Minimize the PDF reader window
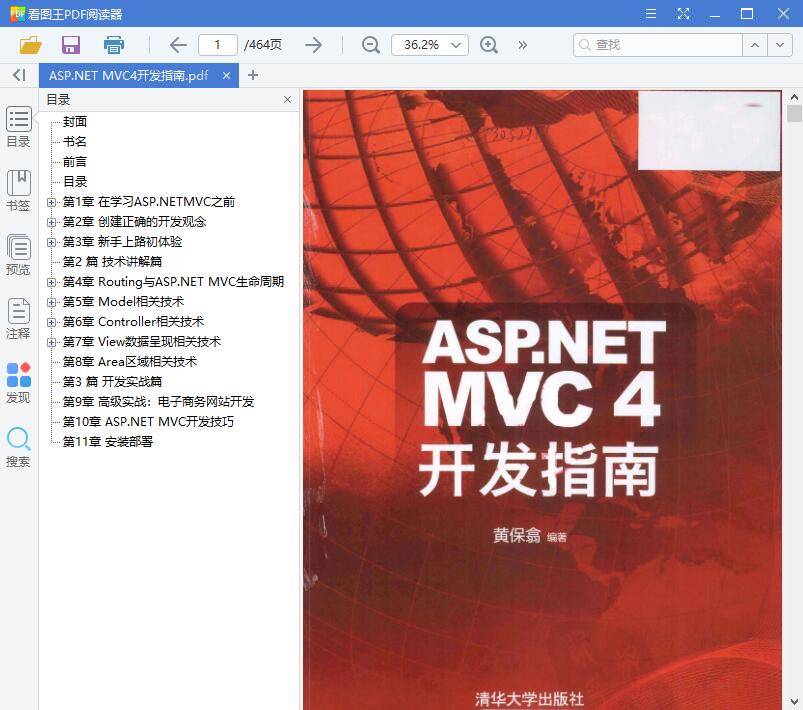This screenshot has width=803, height=710. point(715,14)
